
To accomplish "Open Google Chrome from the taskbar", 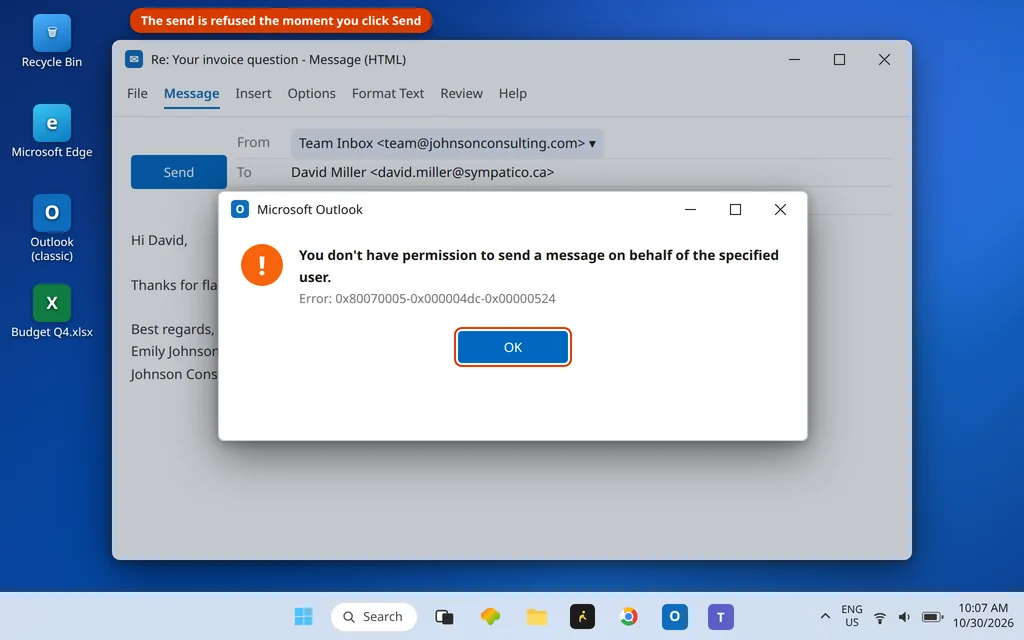I will [x=628, y=616].
